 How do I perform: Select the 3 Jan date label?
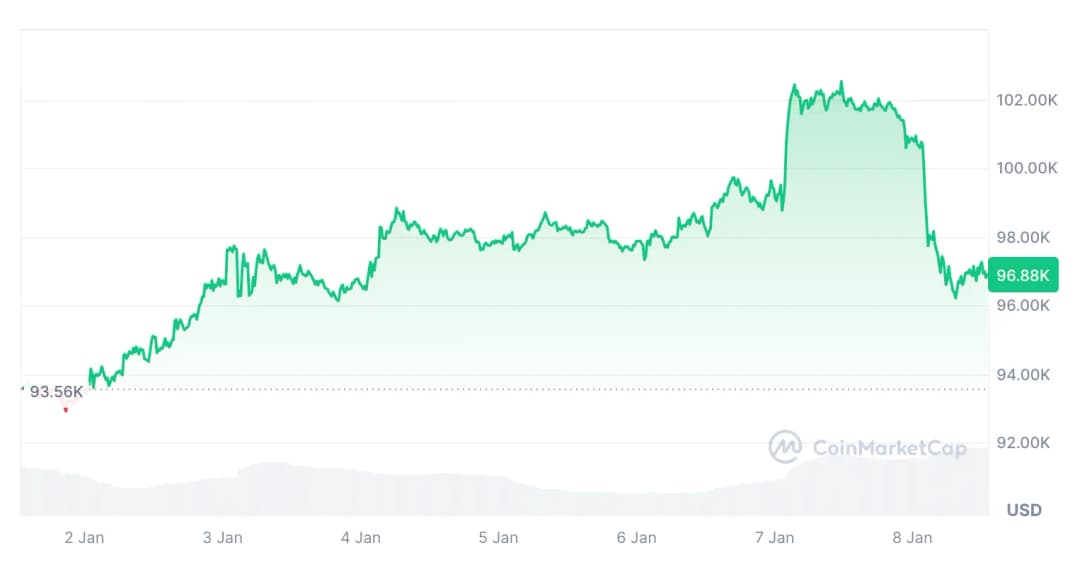pyautogui.click(x=222, y=538)
